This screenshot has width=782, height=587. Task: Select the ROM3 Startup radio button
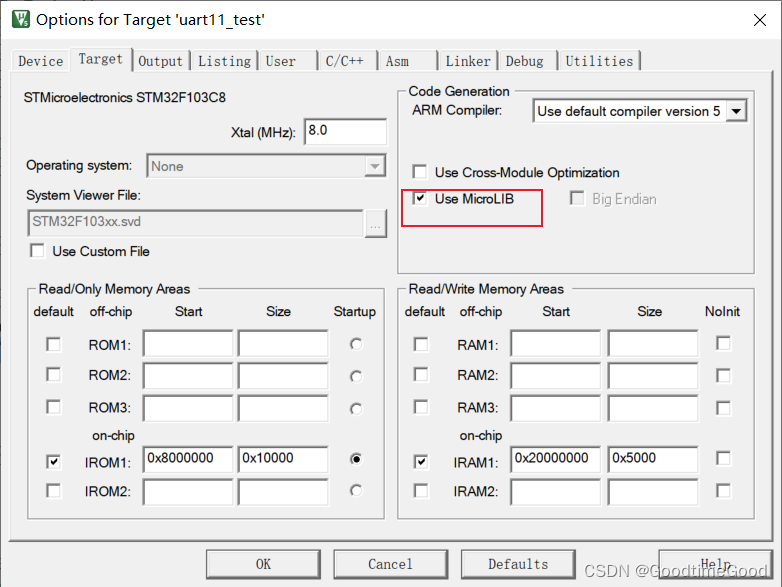pyautogui.click(x=356, y=409)
